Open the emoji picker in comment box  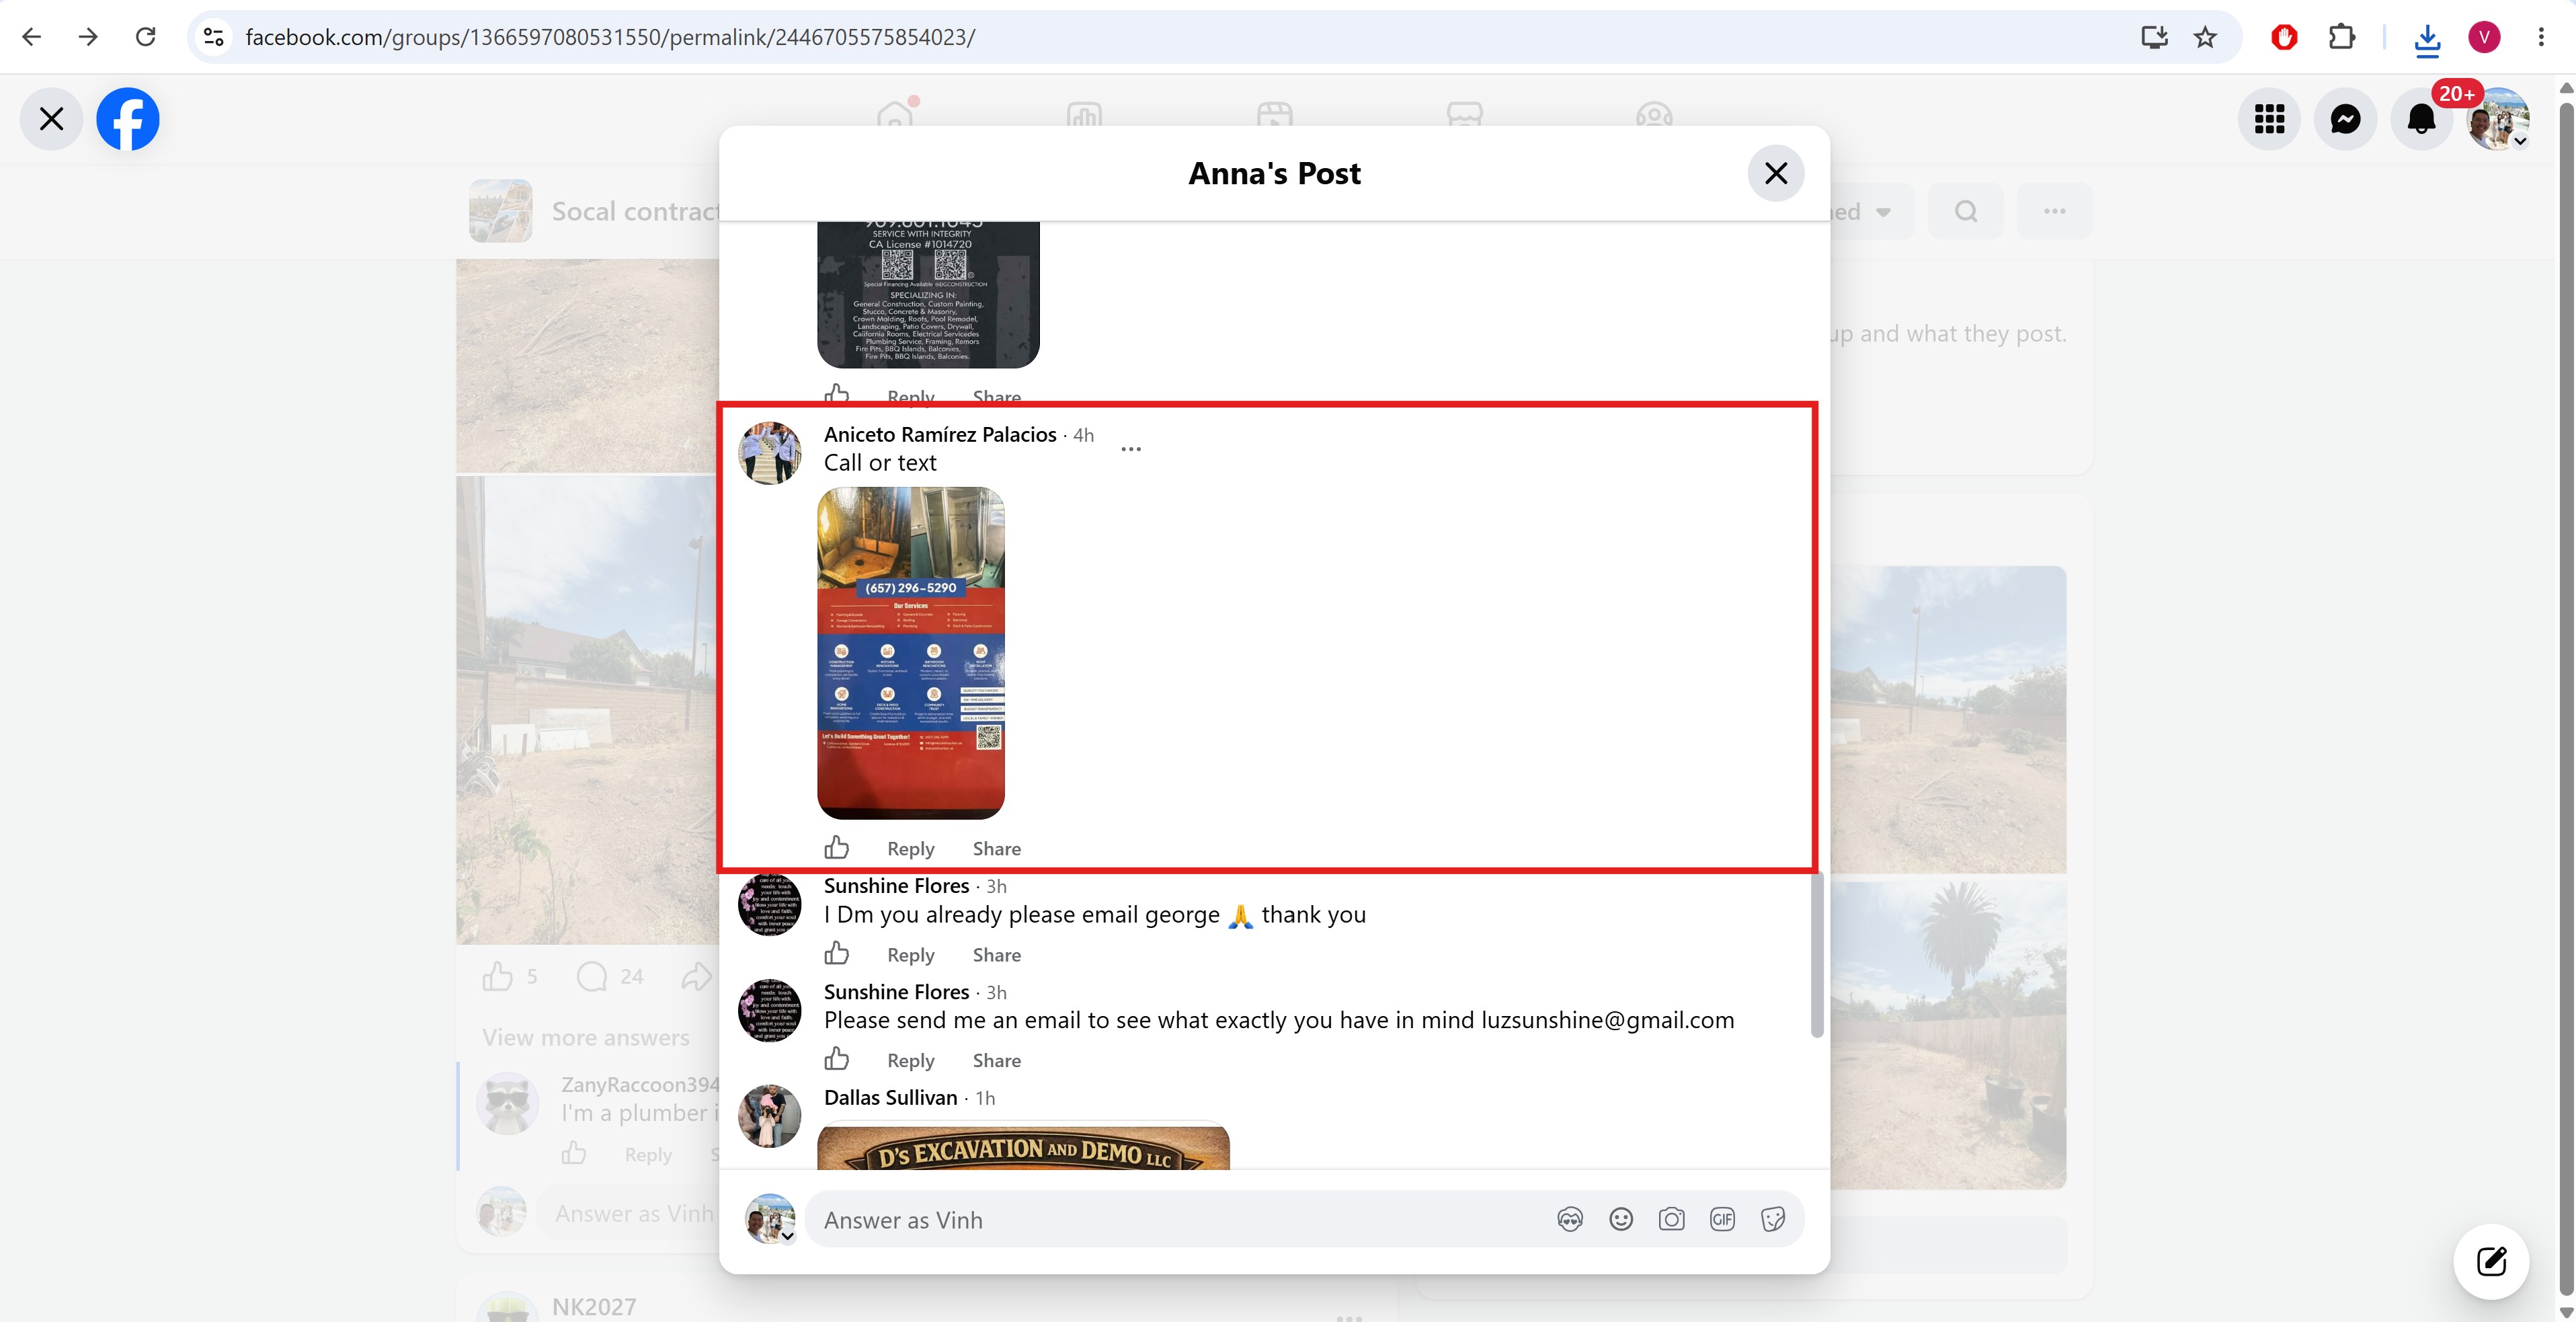1621,1219
